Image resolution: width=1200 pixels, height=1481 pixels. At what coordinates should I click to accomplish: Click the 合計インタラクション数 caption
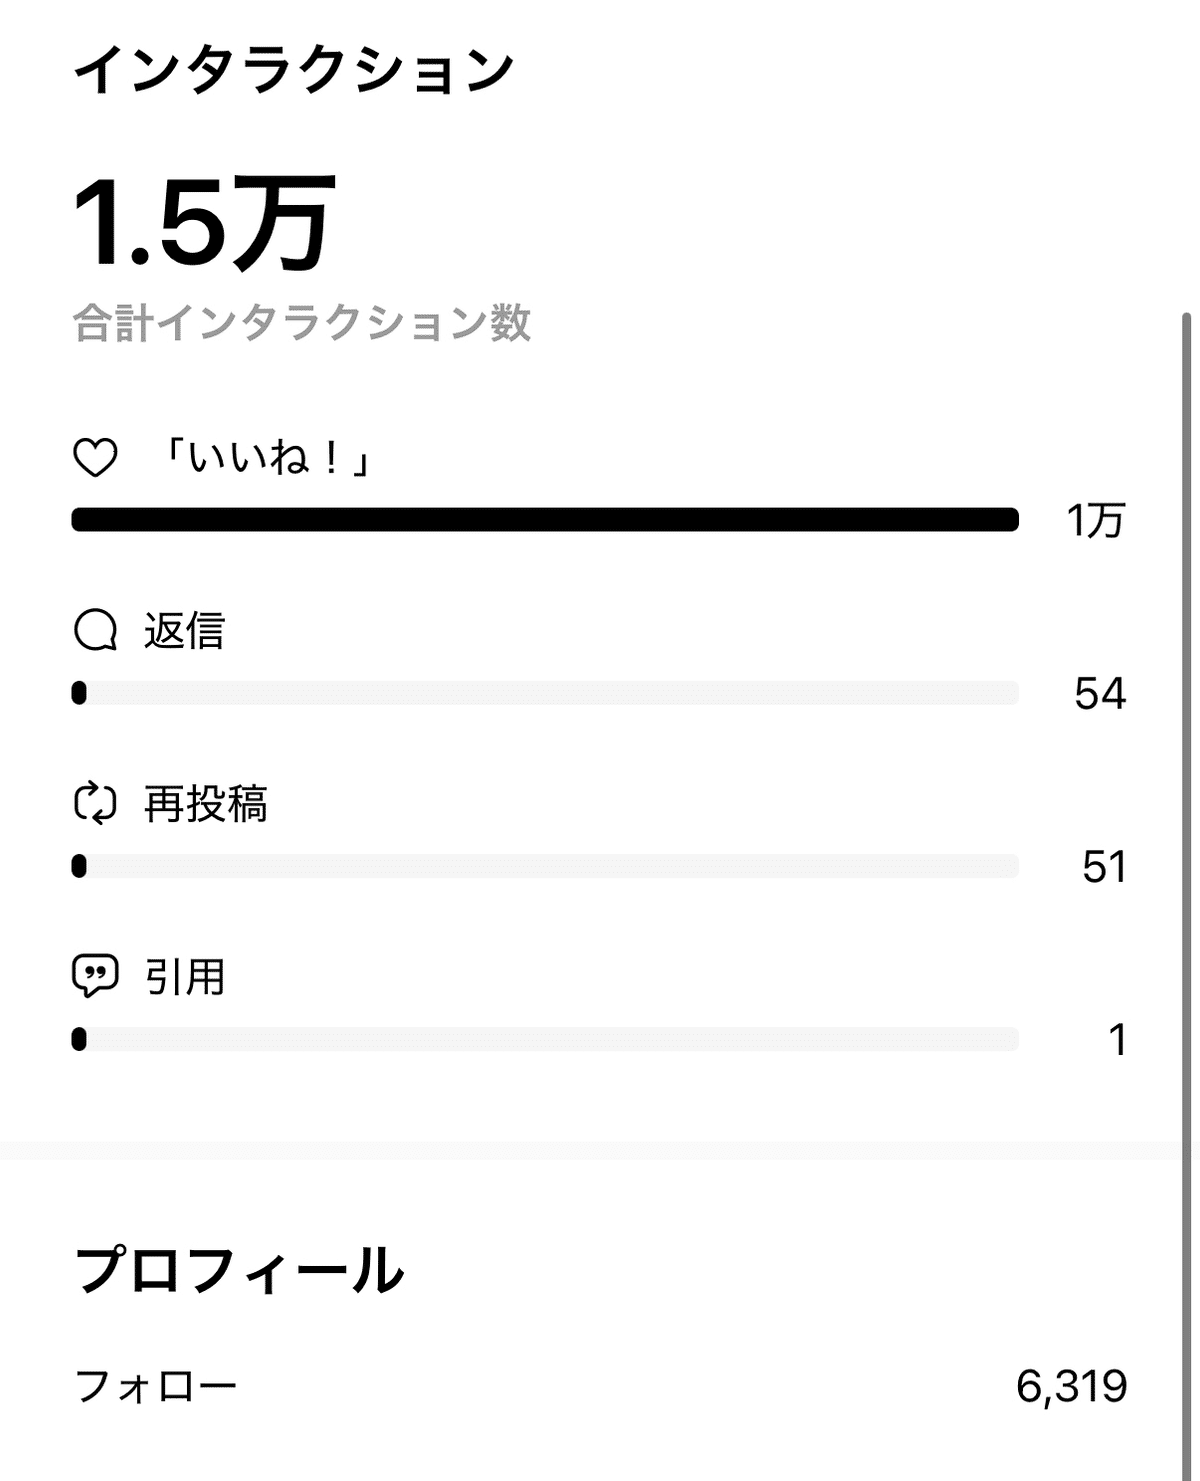click(x=302, y=323)
